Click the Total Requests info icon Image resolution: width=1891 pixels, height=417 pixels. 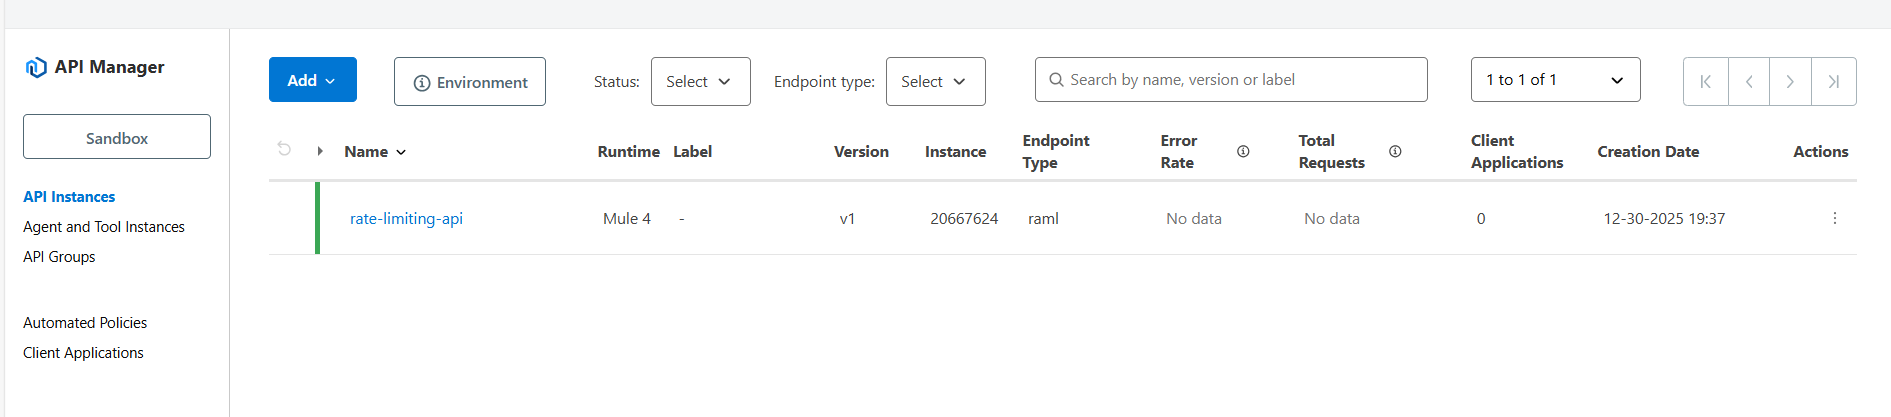click(x=1395, y=151)
